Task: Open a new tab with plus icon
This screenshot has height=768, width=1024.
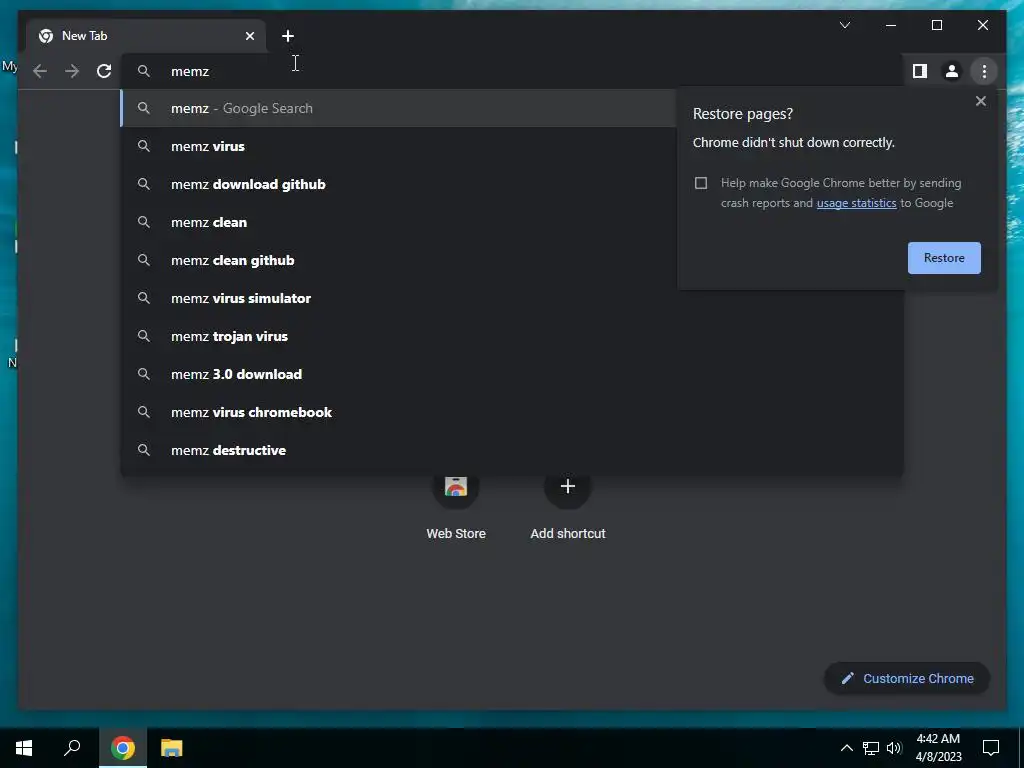Action: click(288, 36)
